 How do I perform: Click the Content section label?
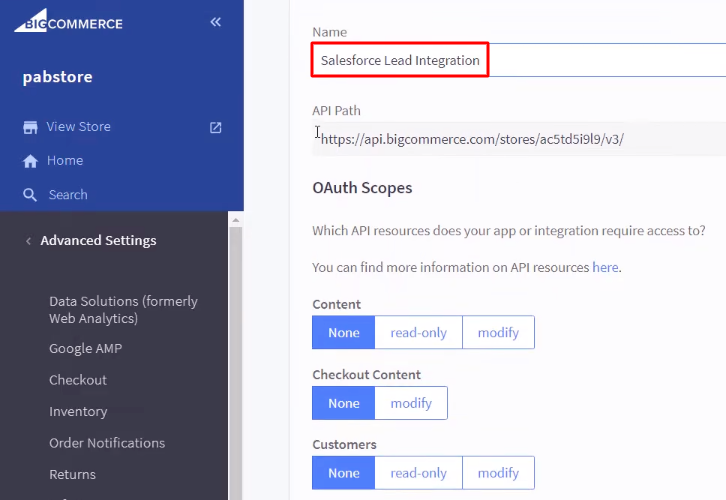click(337, 304)
